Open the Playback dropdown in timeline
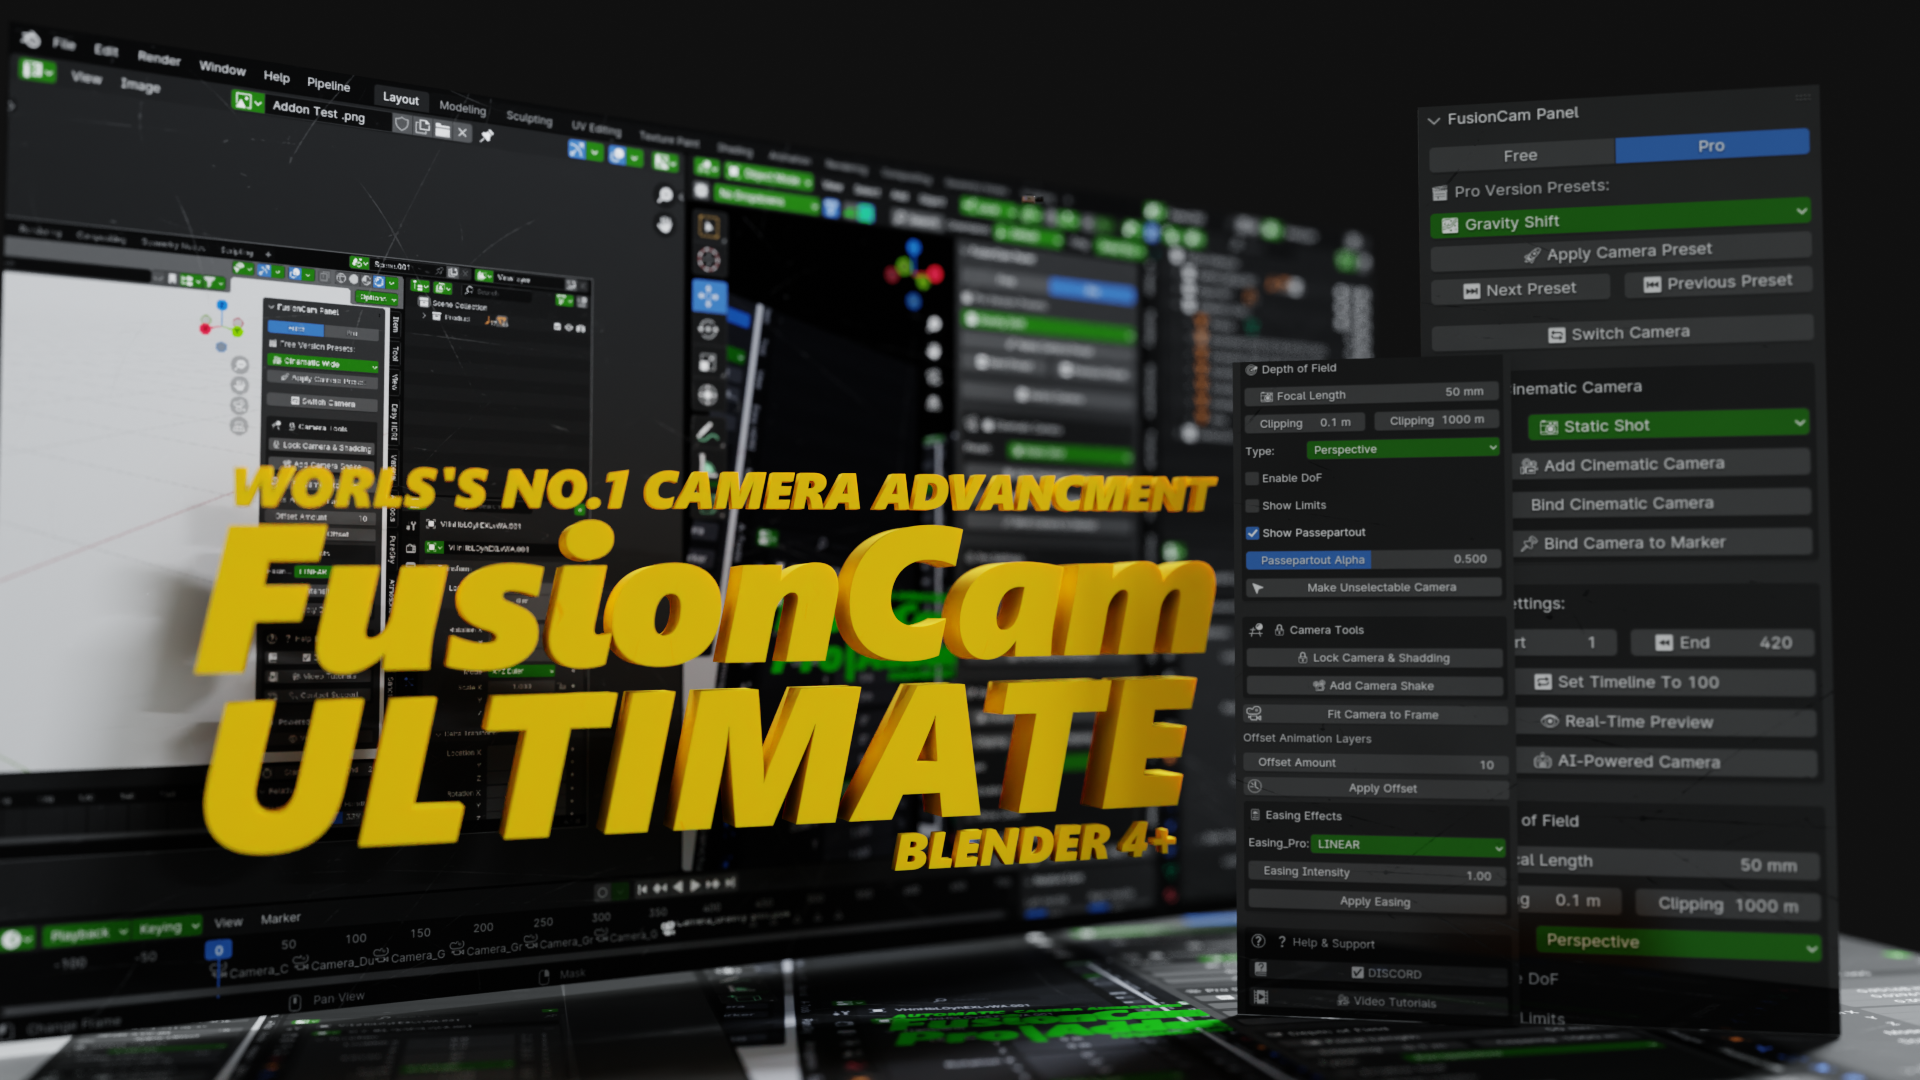The width and height of the screenshot is (1920, 1080). tap(87, 934)
